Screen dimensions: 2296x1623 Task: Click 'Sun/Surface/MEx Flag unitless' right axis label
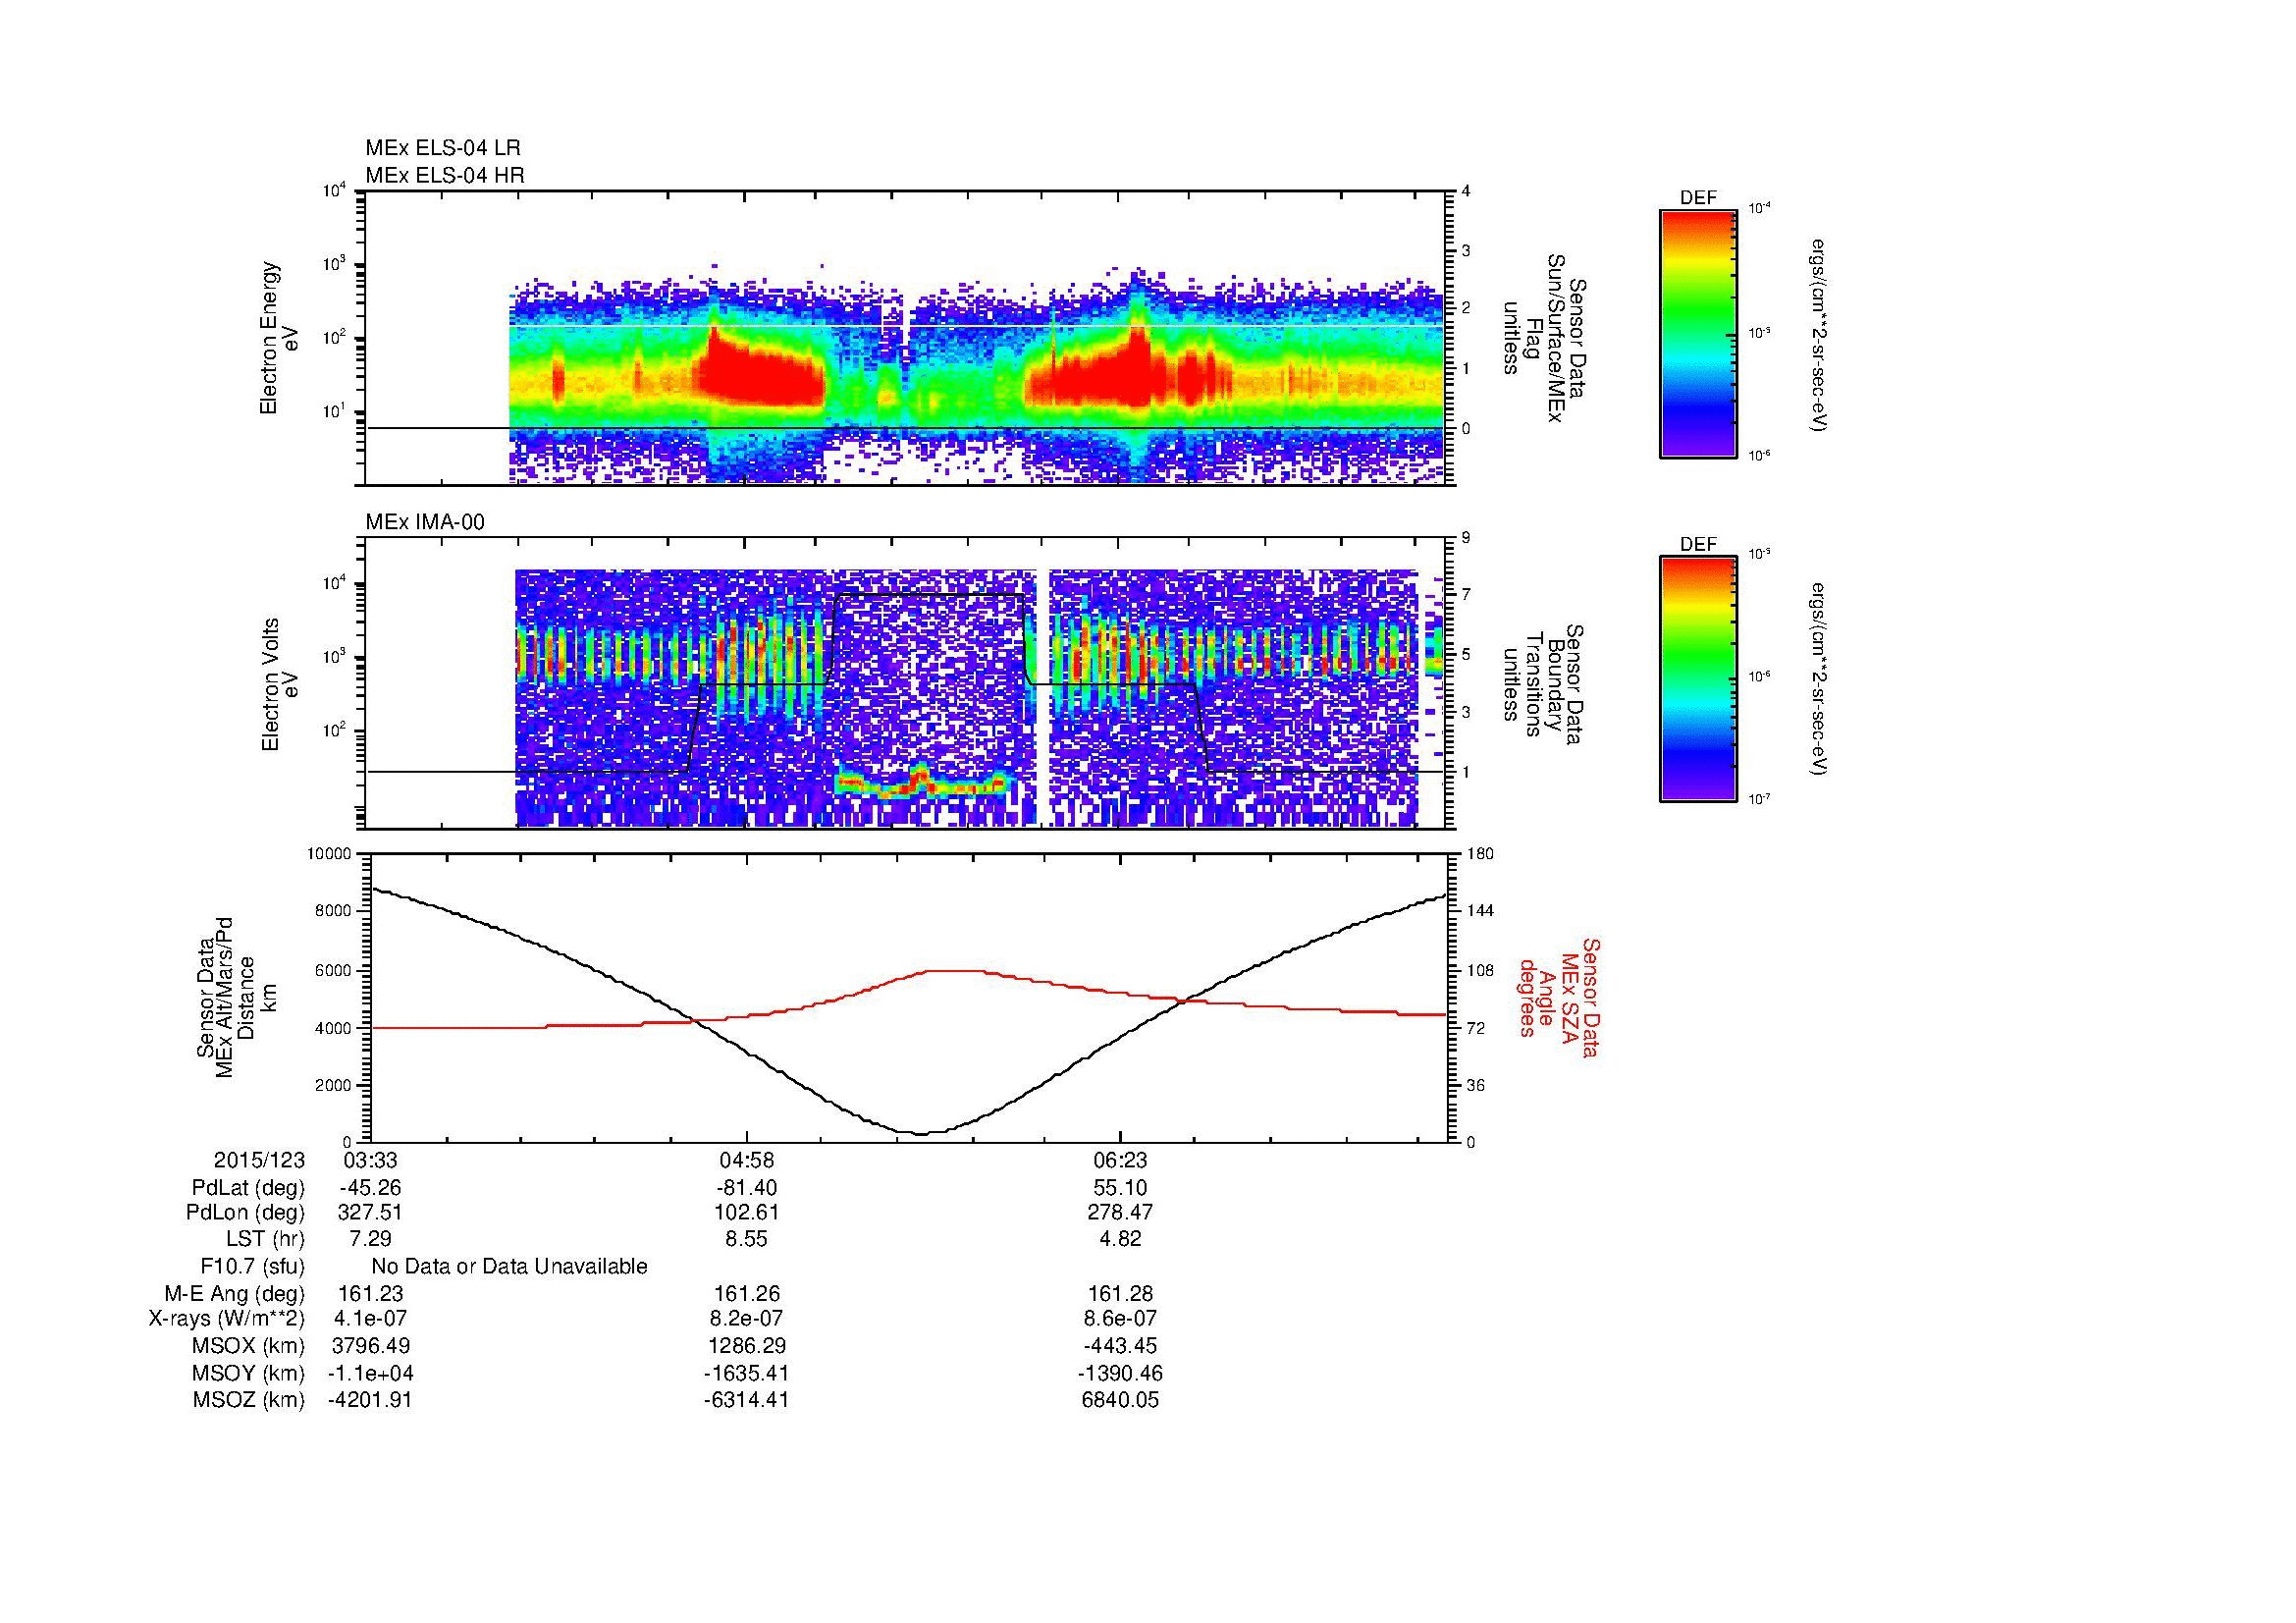[1545, 338]
